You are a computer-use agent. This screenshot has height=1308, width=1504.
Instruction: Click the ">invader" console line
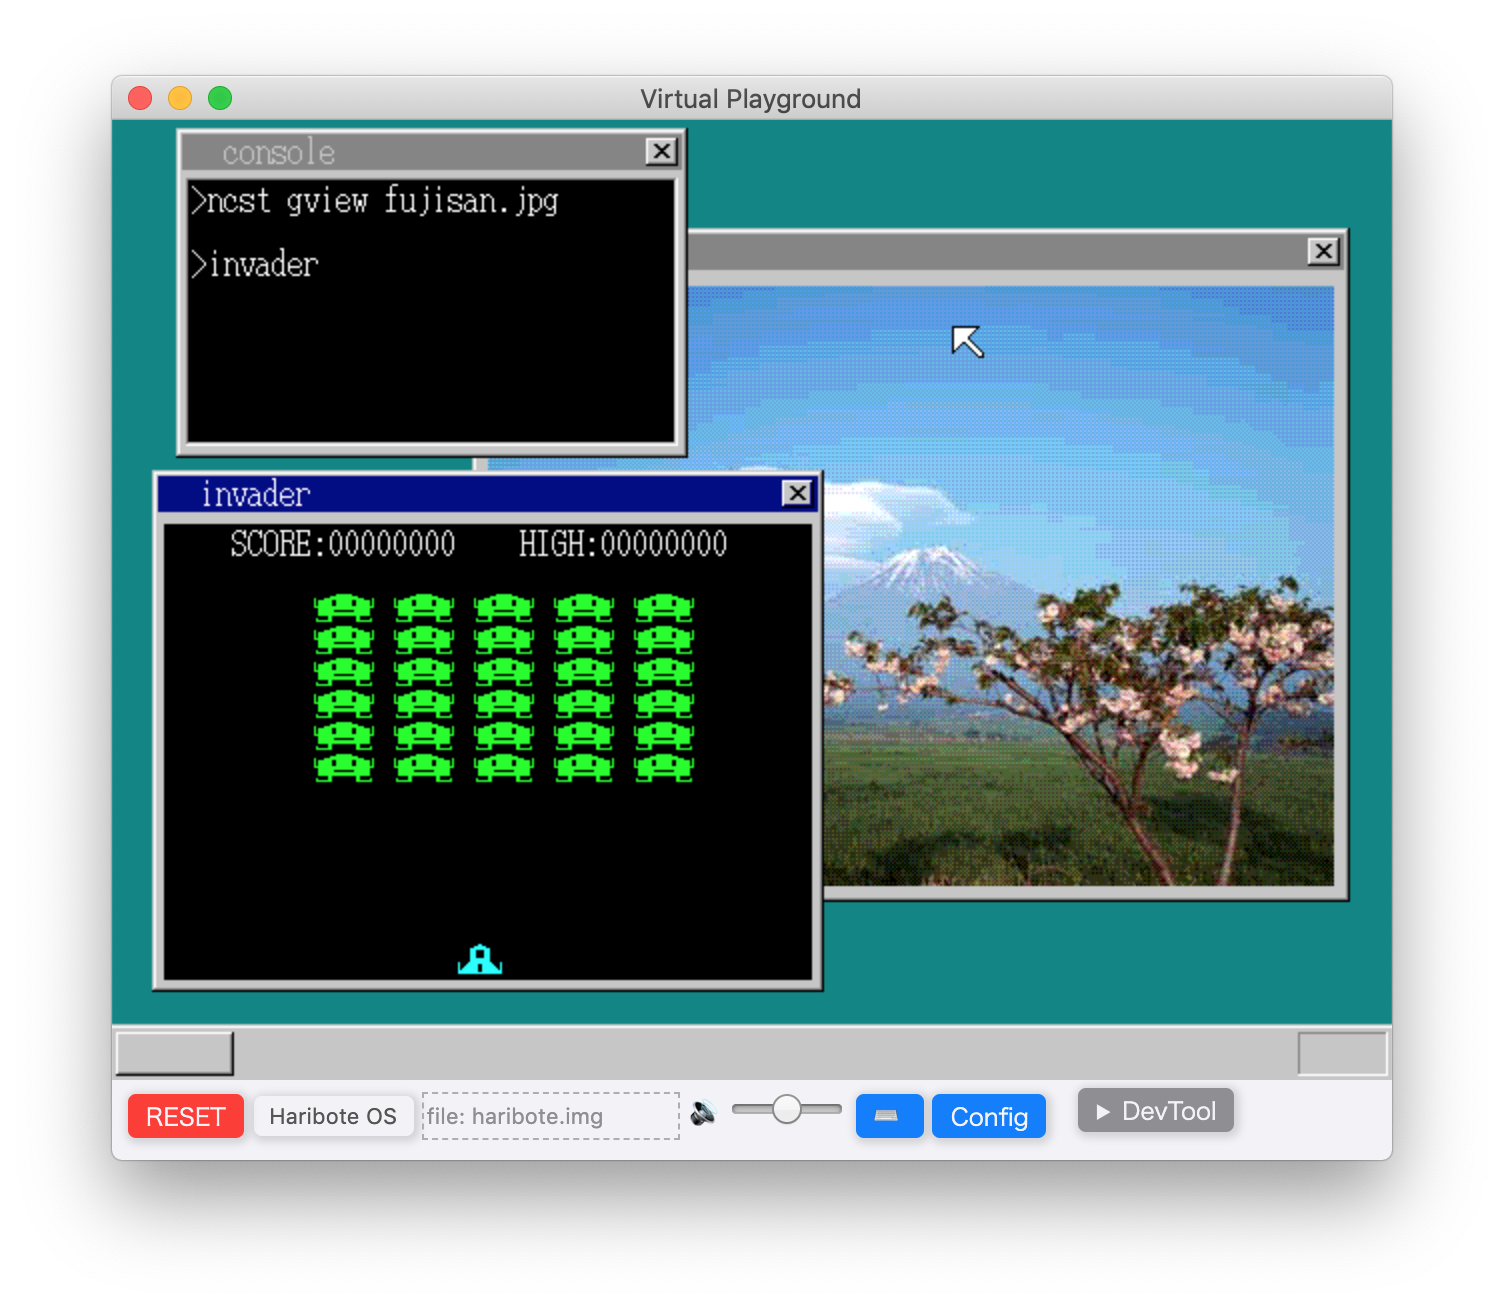point(255,265)
